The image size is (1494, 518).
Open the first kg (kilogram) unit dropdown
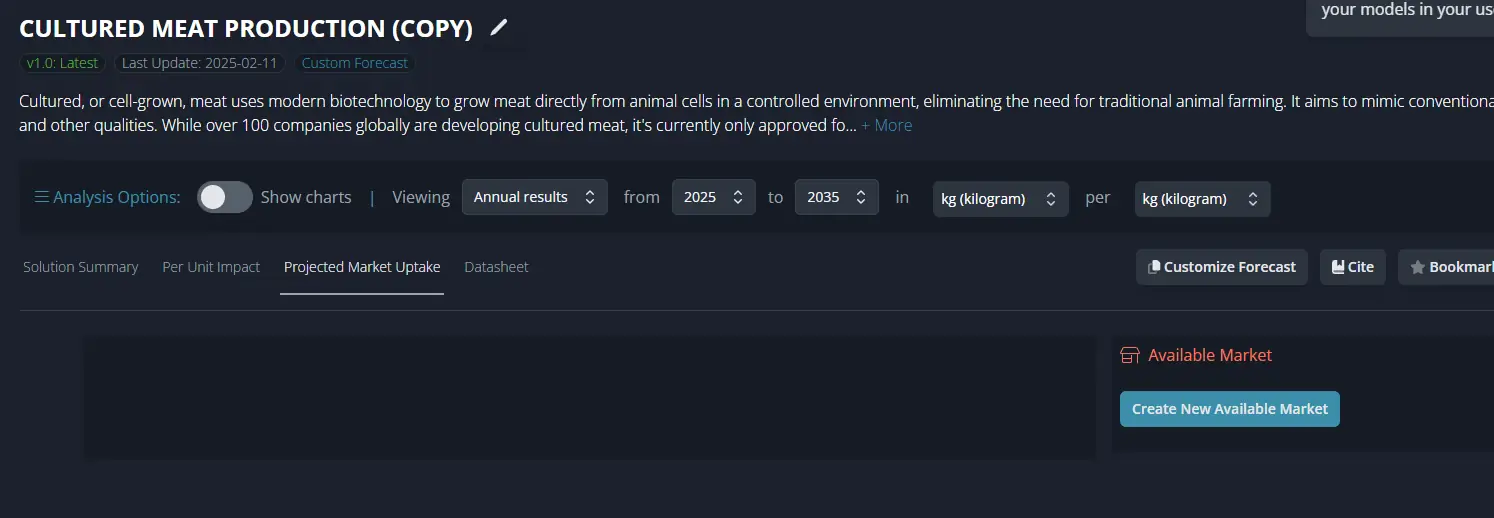1000,199
